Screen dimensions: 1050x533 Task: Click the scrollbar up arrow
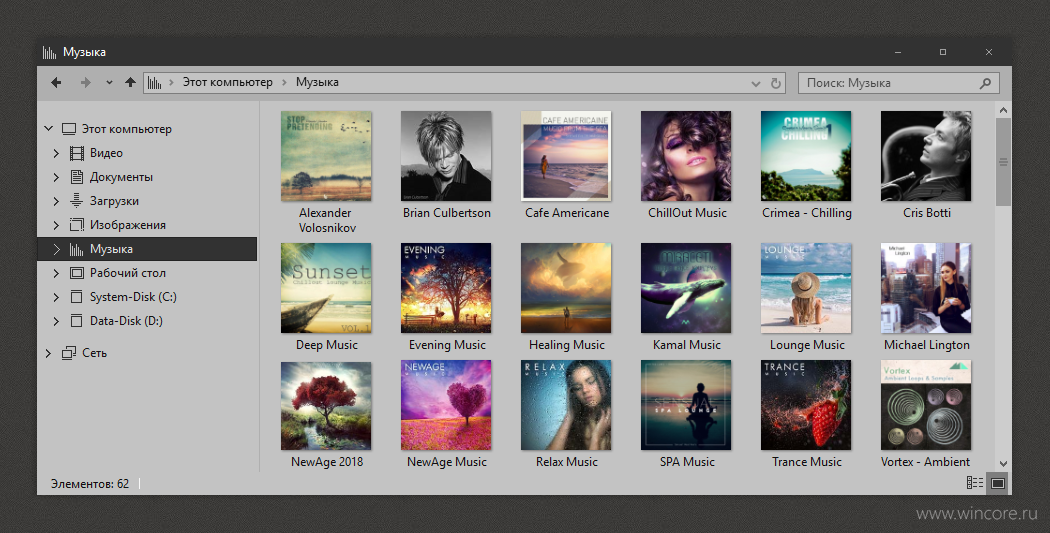coord(1003,110)
